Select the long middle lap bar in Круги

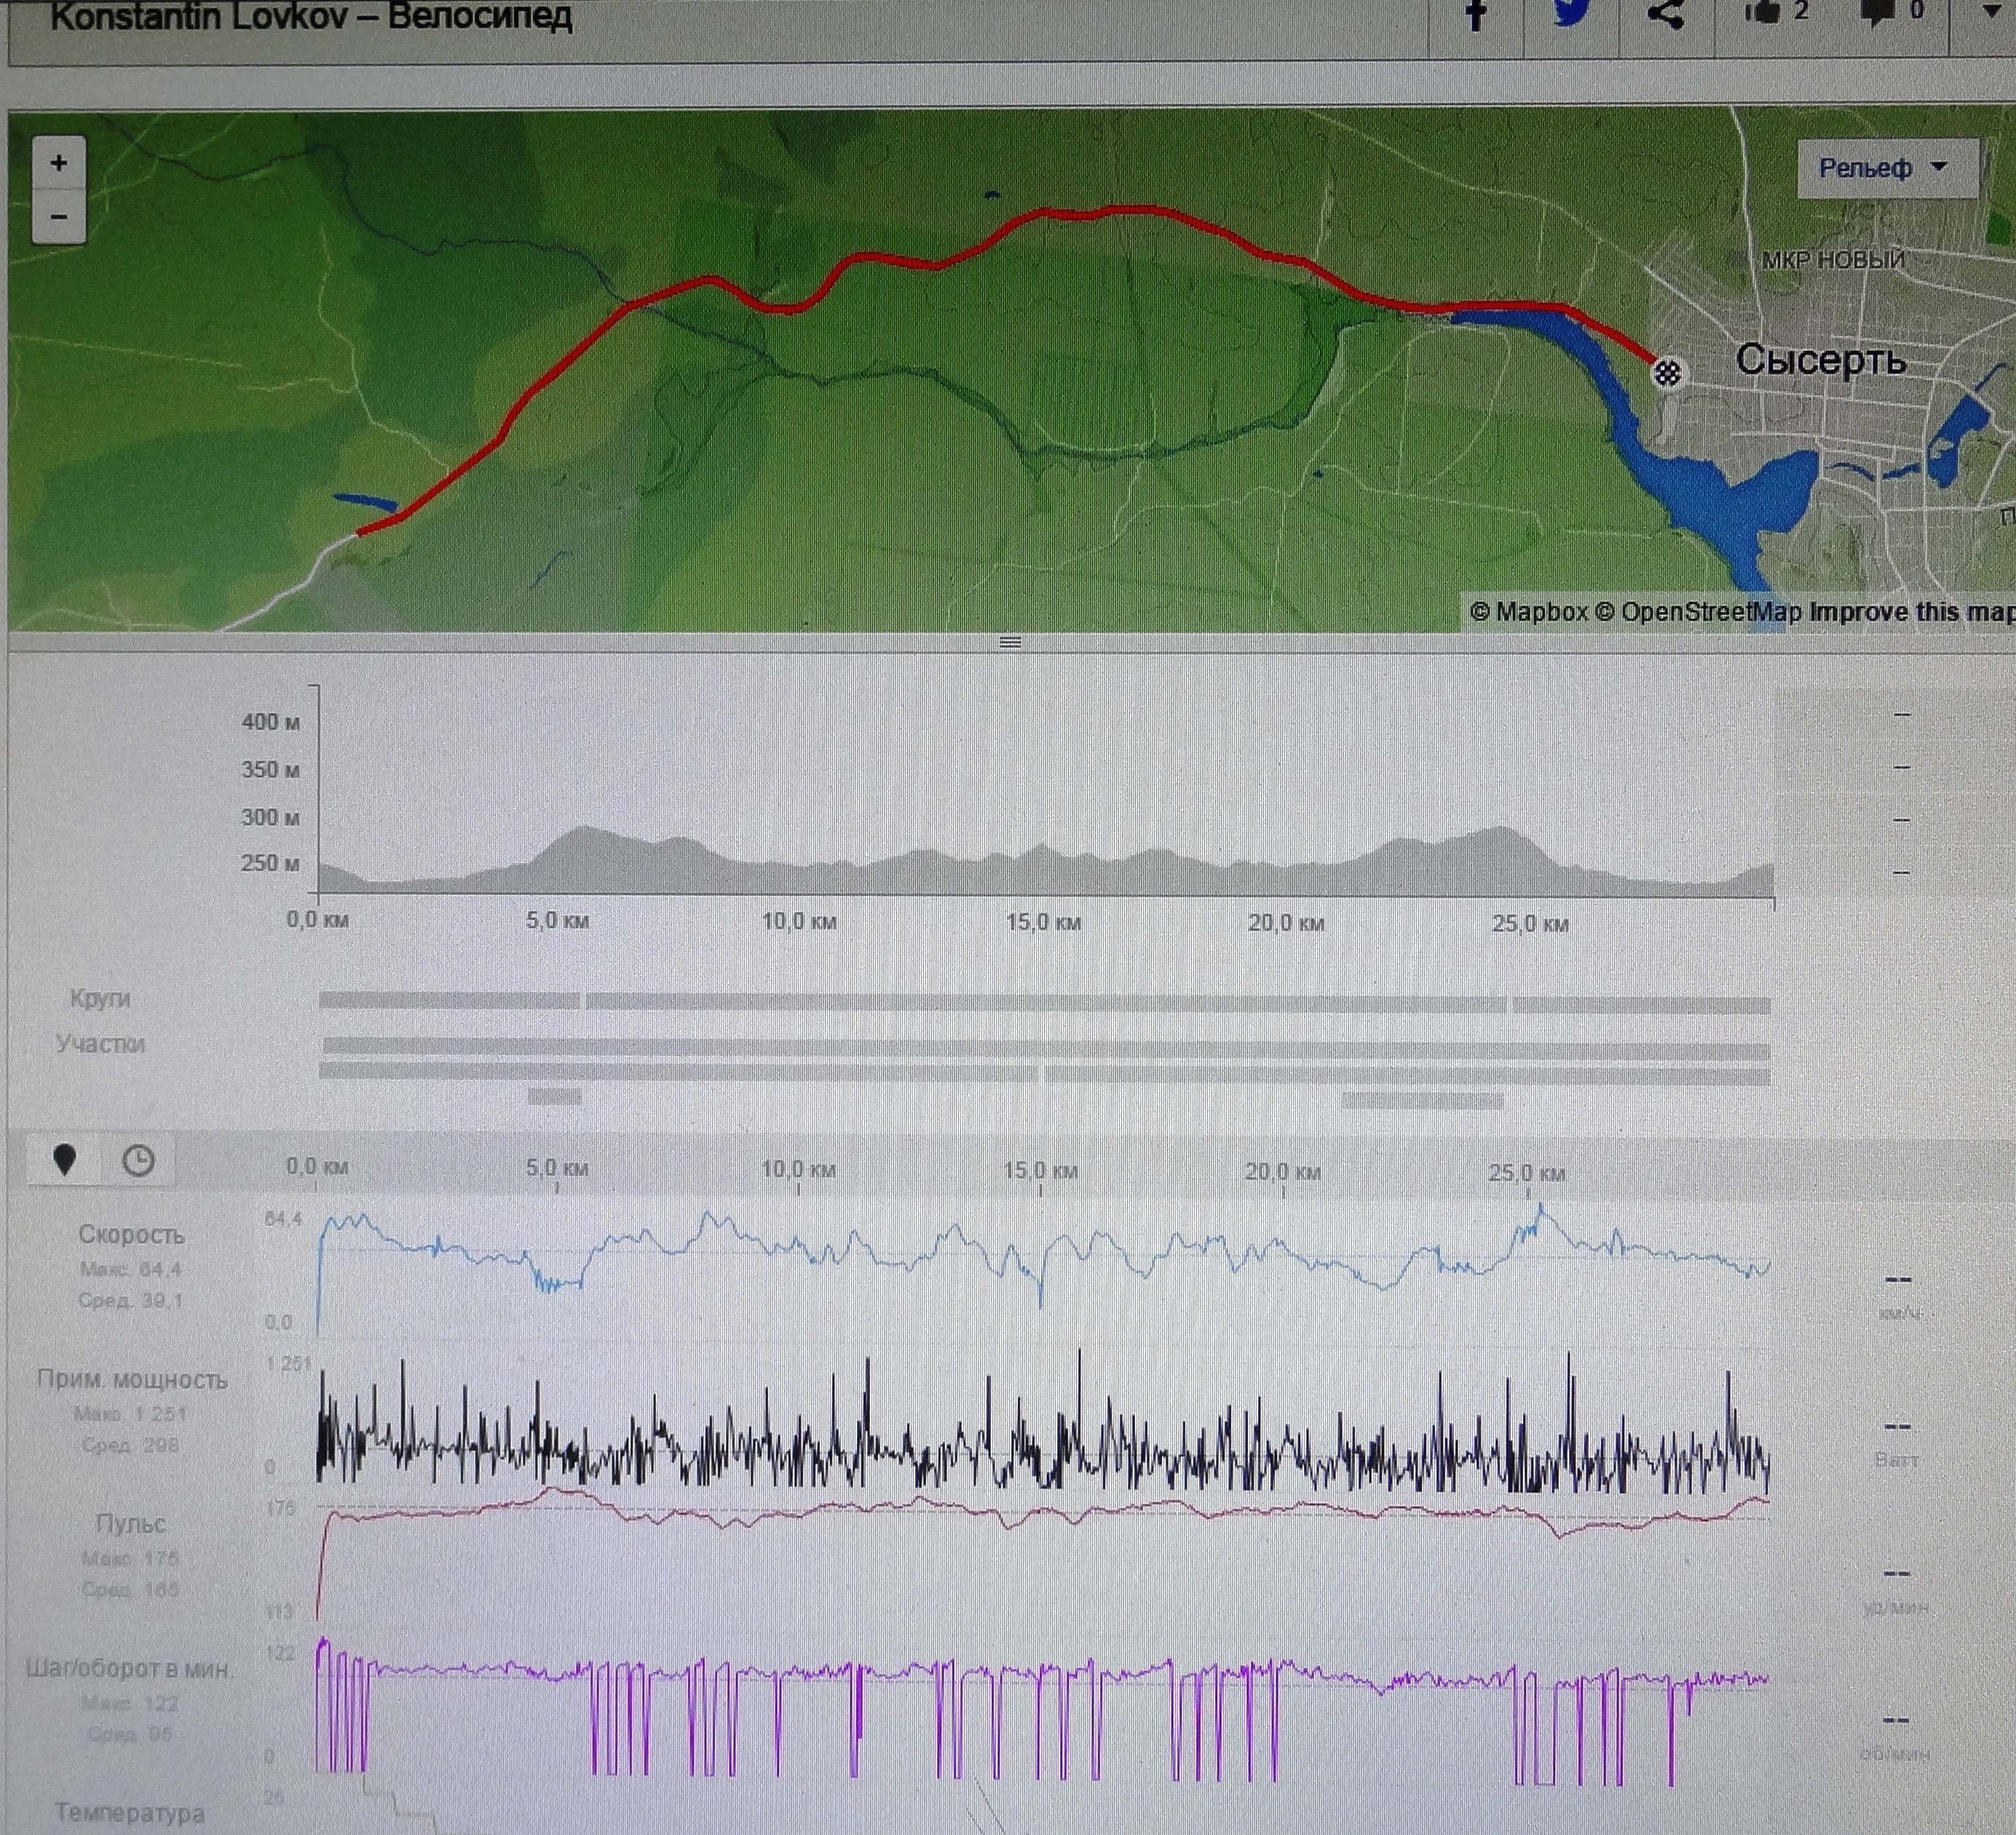1046,1002
